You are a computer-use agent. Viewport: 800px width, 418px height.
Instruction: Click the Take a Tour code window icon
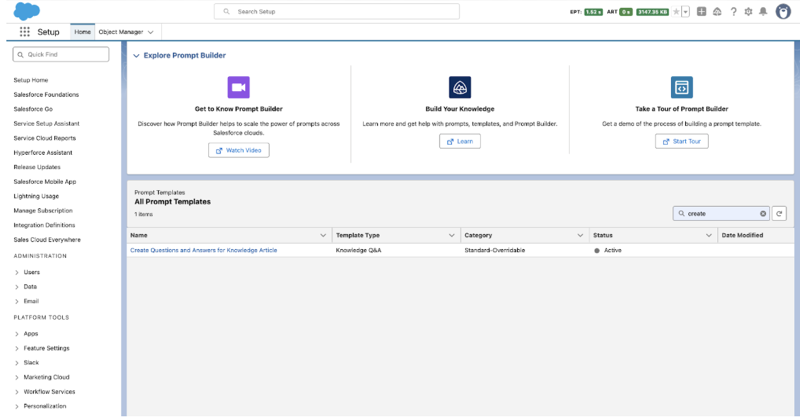[682, 87]
